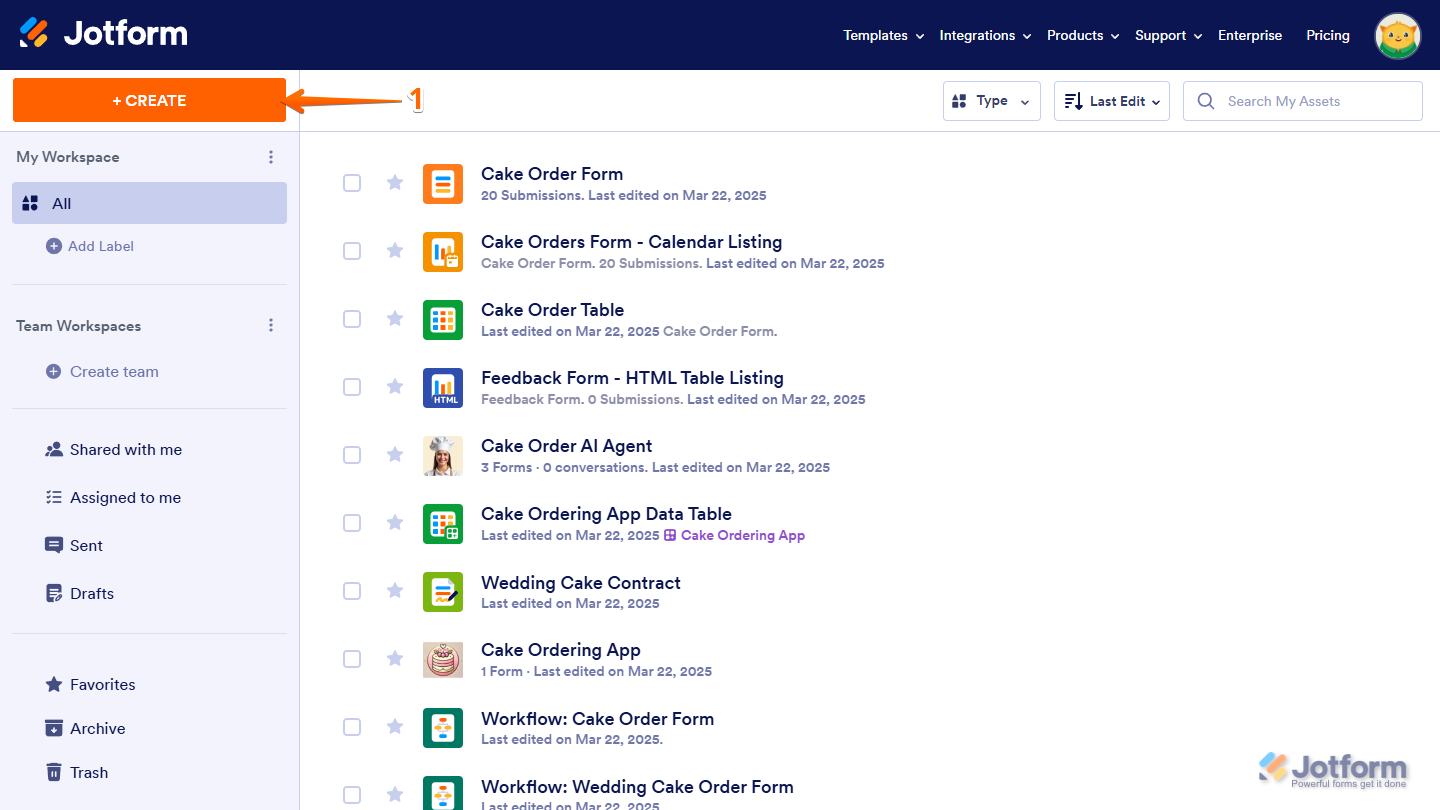Open the Cake Order AI Agent avatar icon

point(443,455)
